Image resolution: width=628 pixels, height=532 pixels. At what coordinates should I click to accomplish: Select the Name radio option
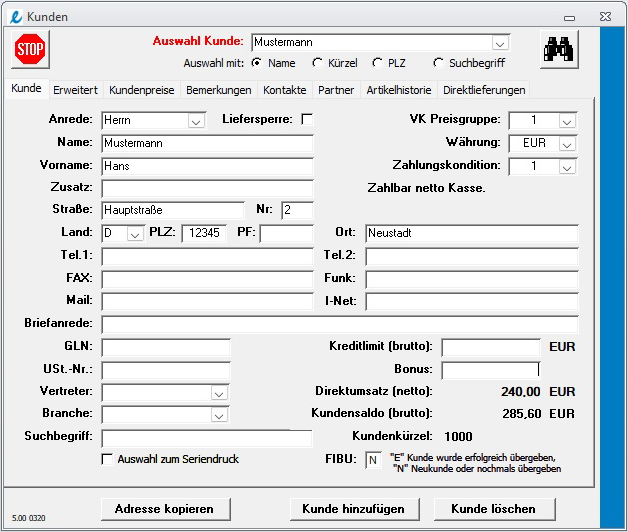coord(257,63)
